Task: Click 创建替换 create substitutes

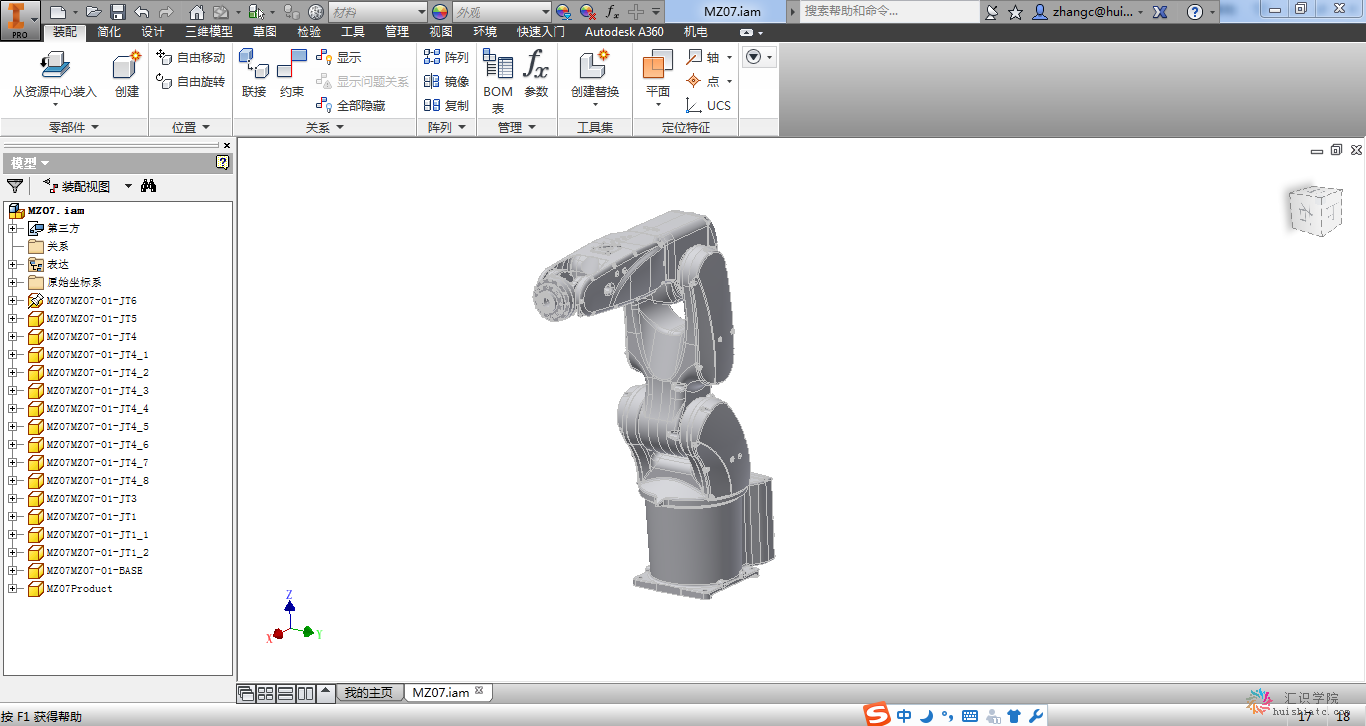Action: (595, 78)
